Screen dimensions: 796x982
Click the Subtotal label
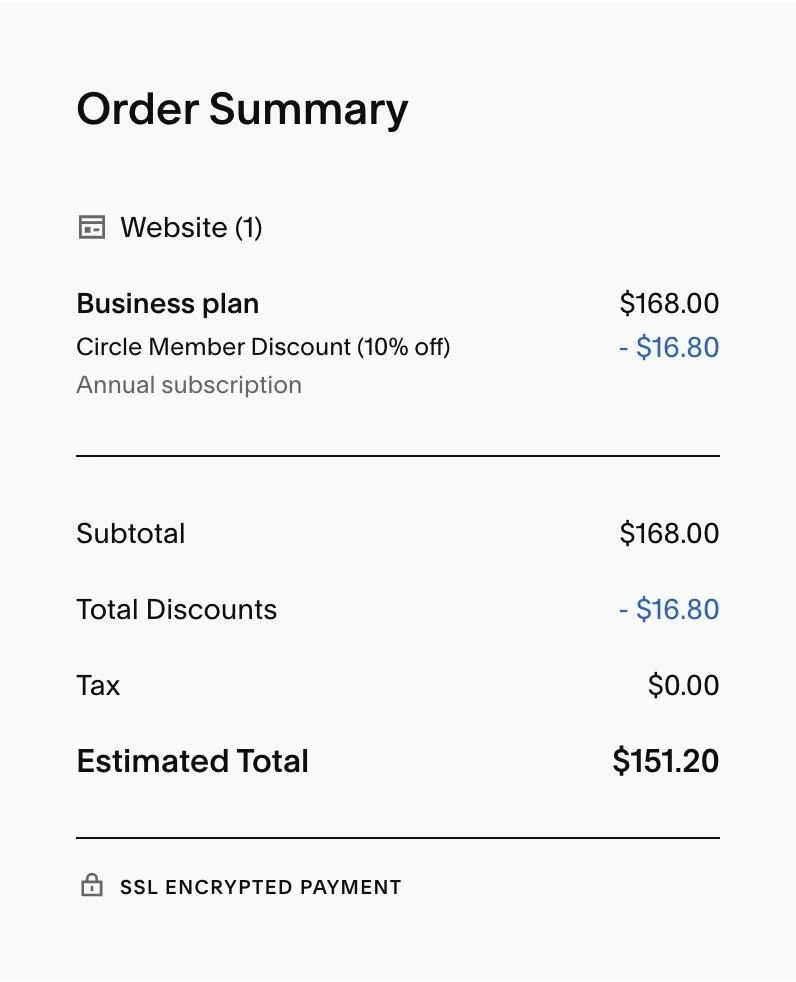pyautogui.click(x=131, y=533)
